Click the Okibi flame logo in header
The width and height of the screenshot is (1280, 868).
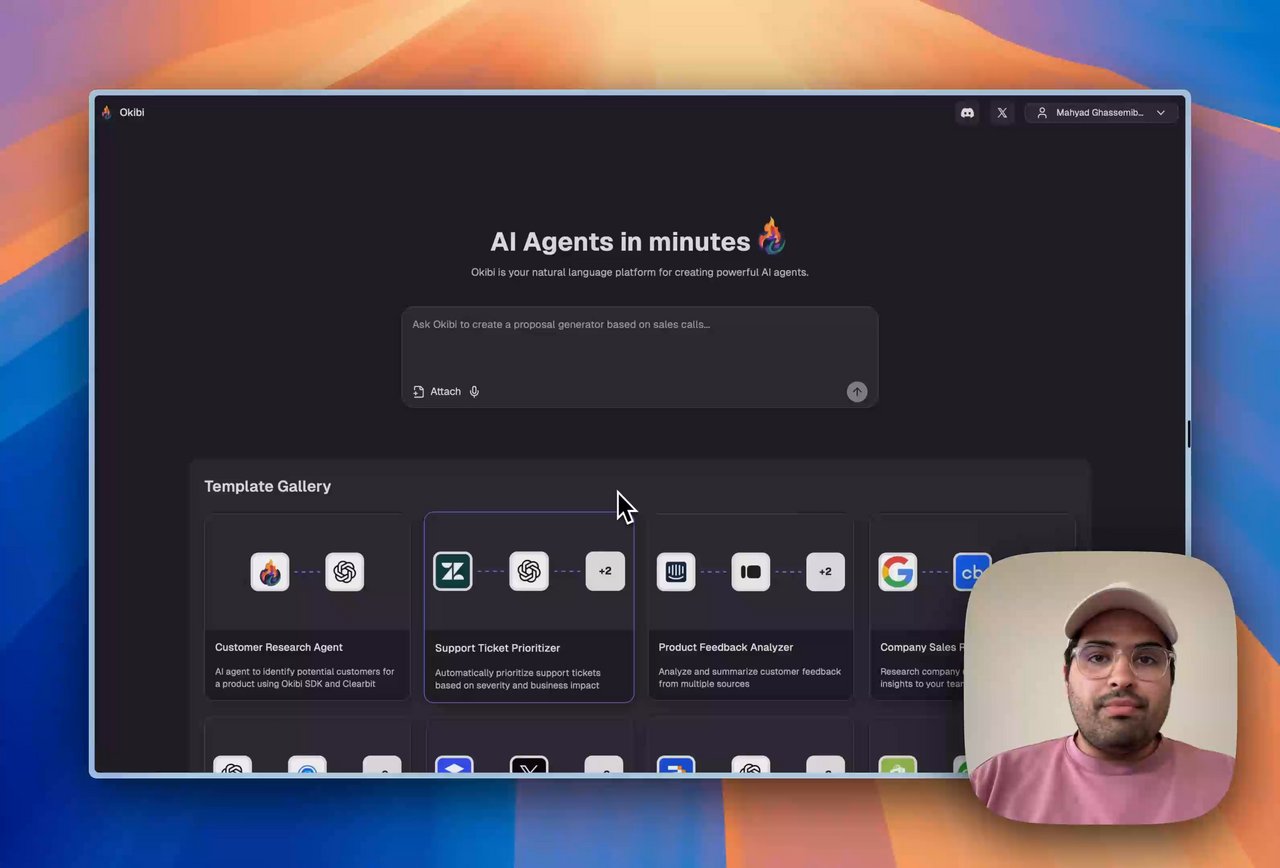tap(107, 112)
